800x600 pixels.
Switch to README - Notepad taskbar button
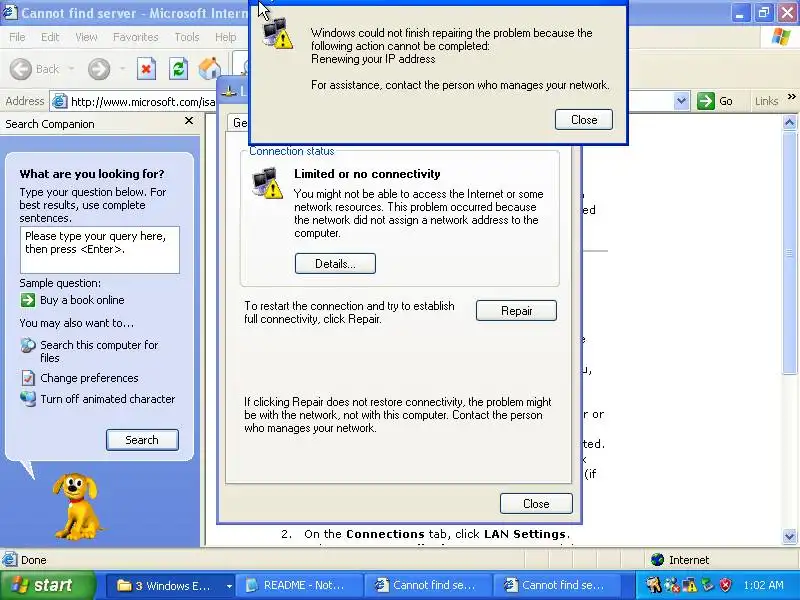point(301,585)
